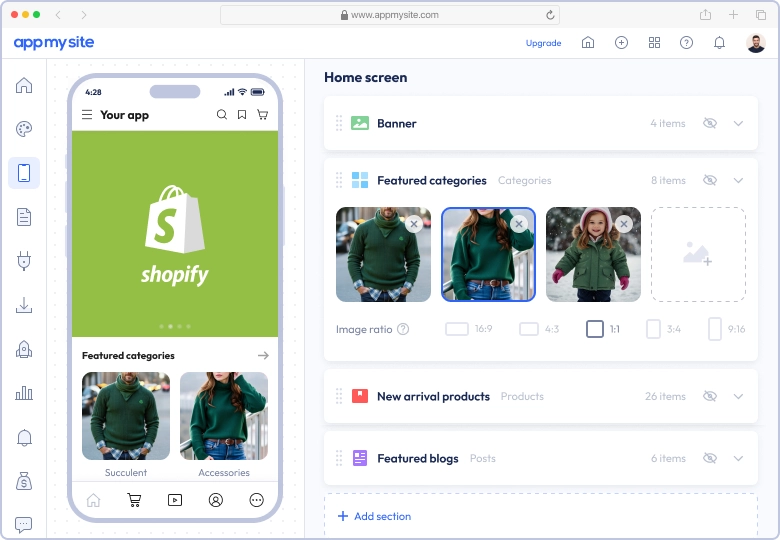Tap the more dots tab in phone bottom bar
The image size is (780, 540).
pos(257,500)
